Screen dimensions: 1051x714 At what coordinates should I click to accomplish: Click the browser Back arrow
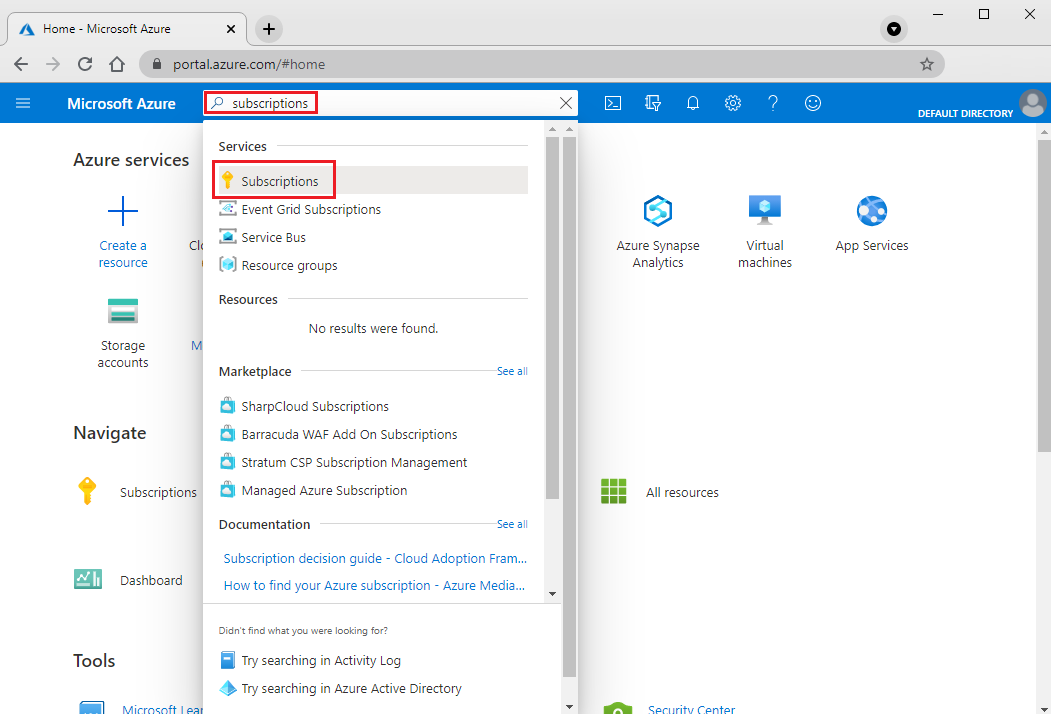[21, 64]
